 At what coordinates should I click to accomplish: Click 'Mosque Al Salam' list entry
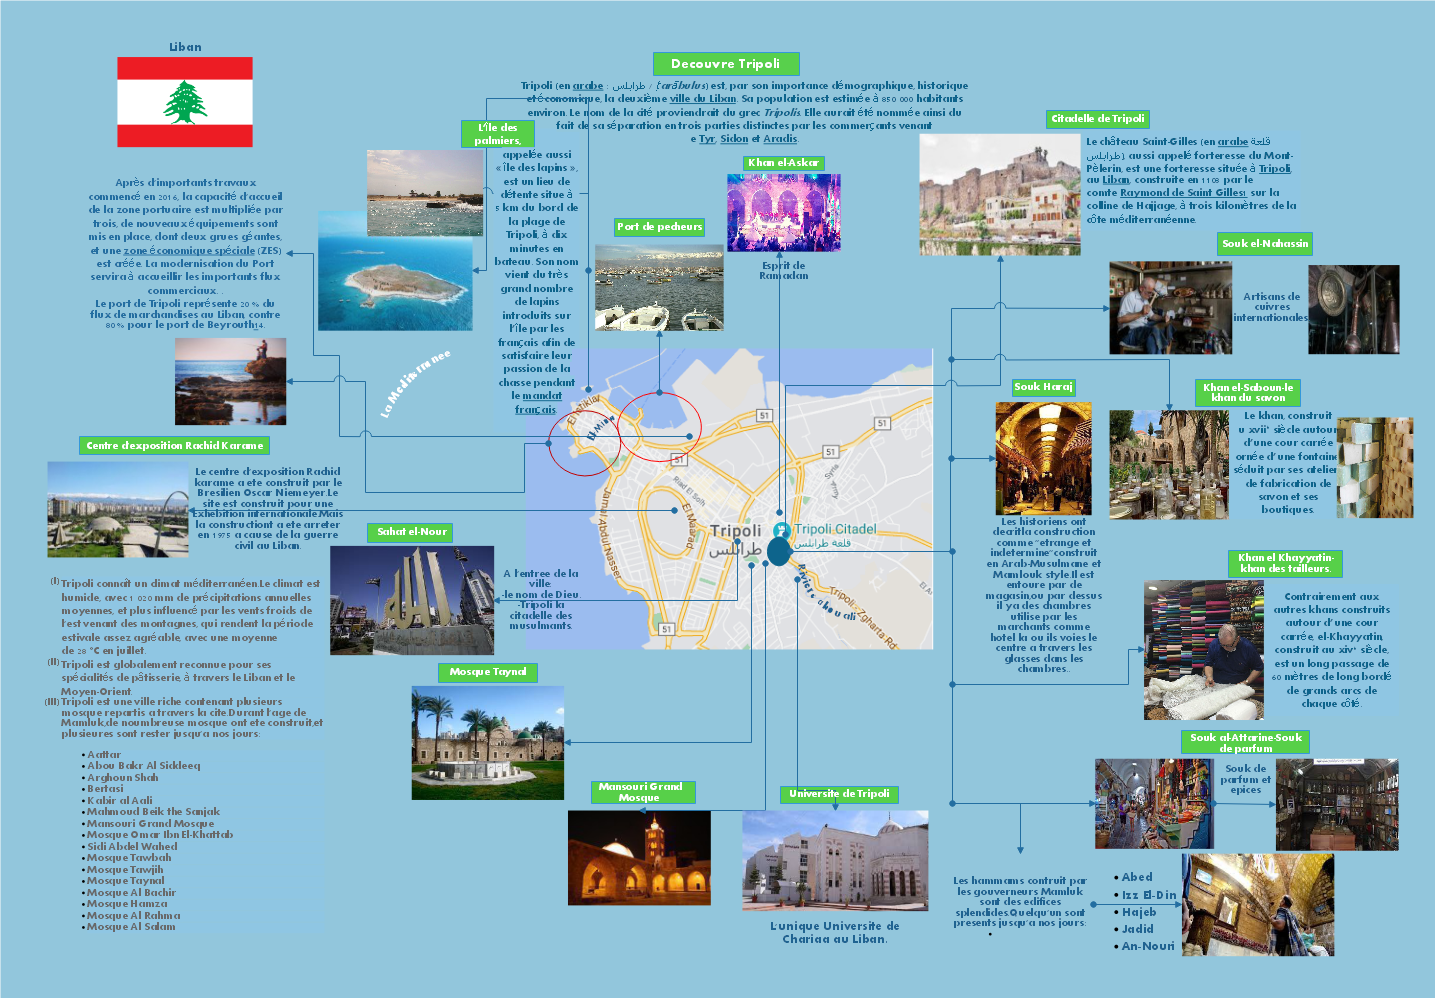coord(131,927)
